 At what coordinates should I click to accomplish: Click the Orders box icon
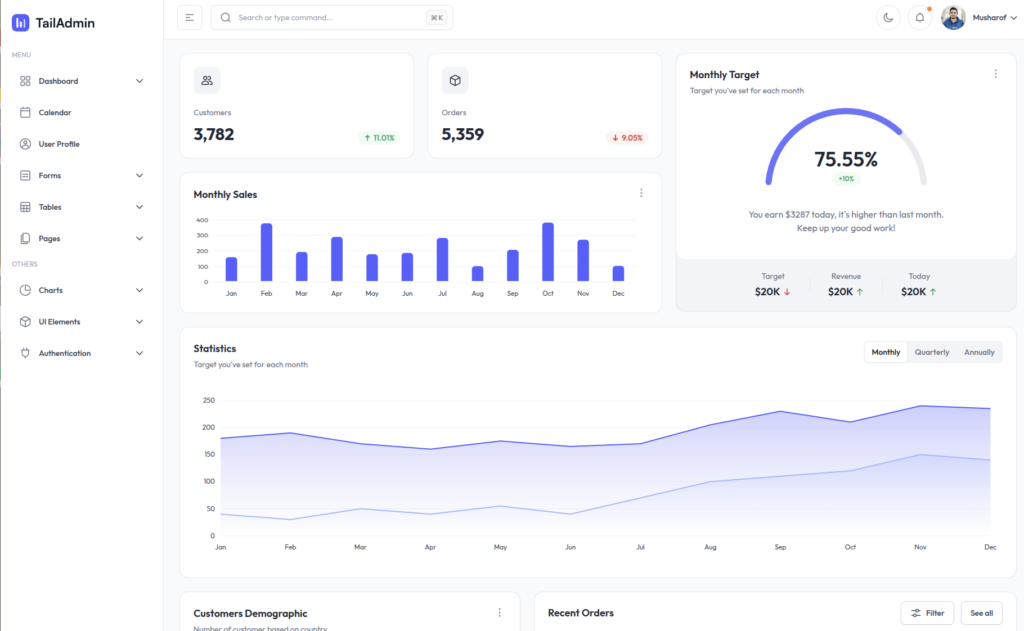click(455, 80)
